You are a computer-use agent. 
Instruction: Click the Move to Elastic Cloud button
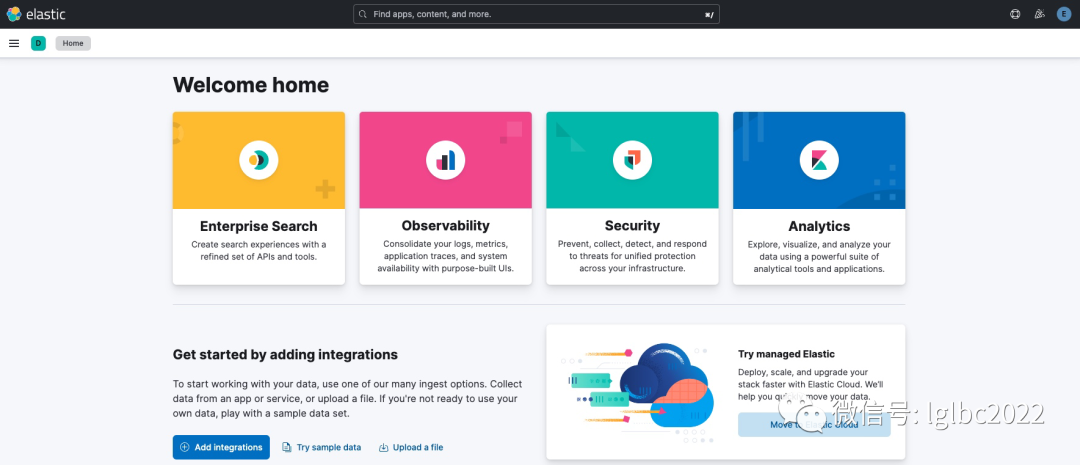[814, 424]
